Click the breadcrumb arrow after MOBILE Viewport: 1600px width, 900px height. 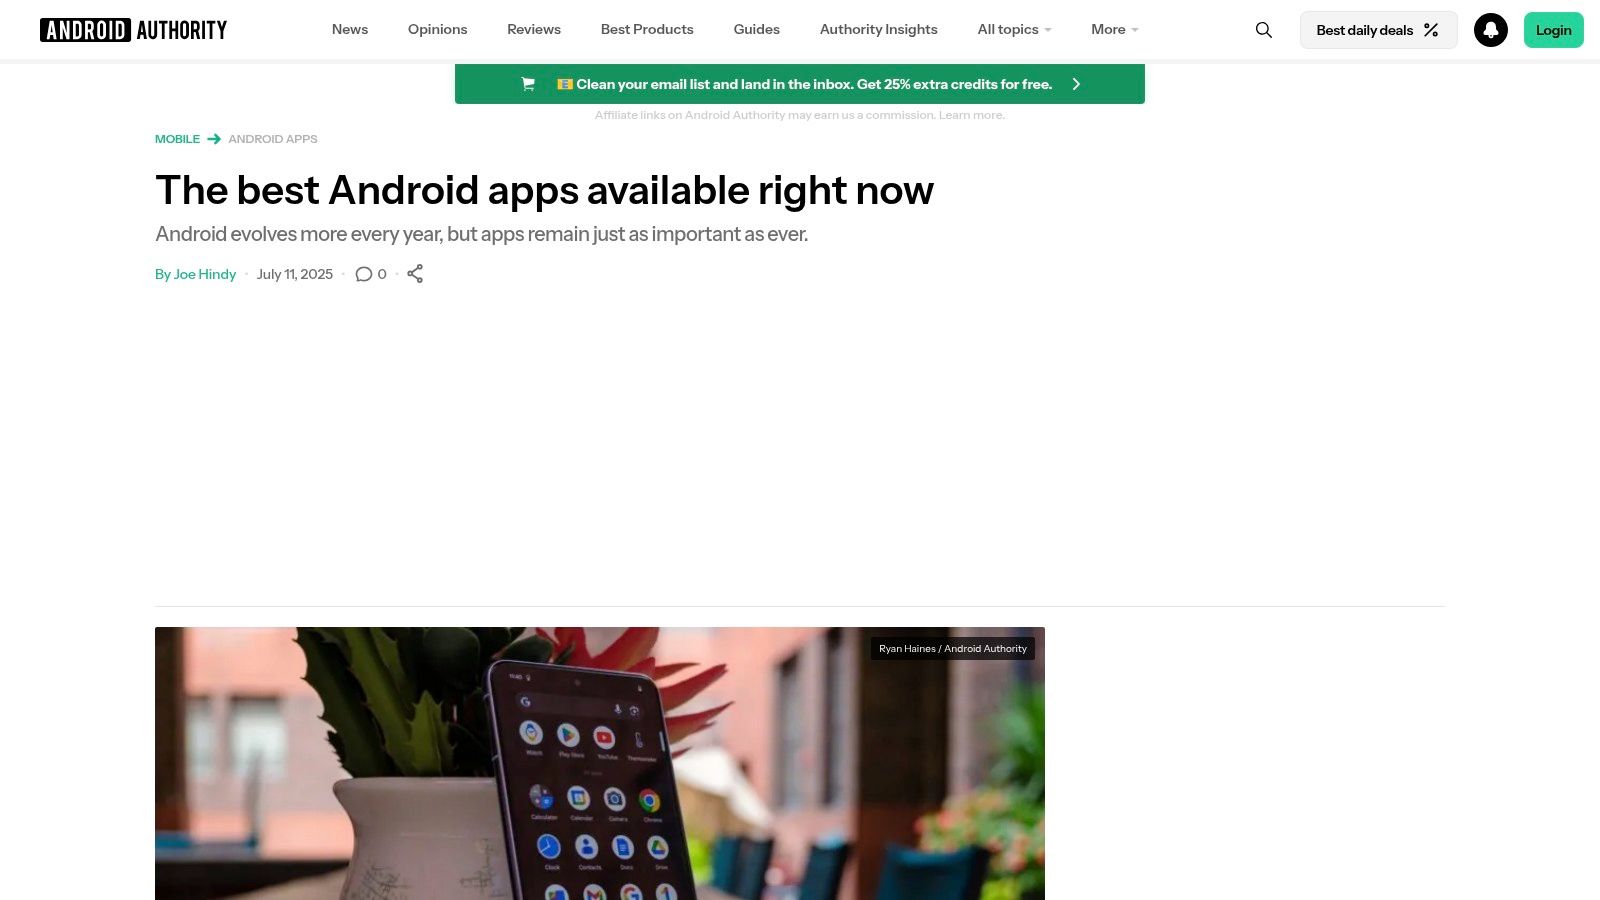tap(214, 139)
